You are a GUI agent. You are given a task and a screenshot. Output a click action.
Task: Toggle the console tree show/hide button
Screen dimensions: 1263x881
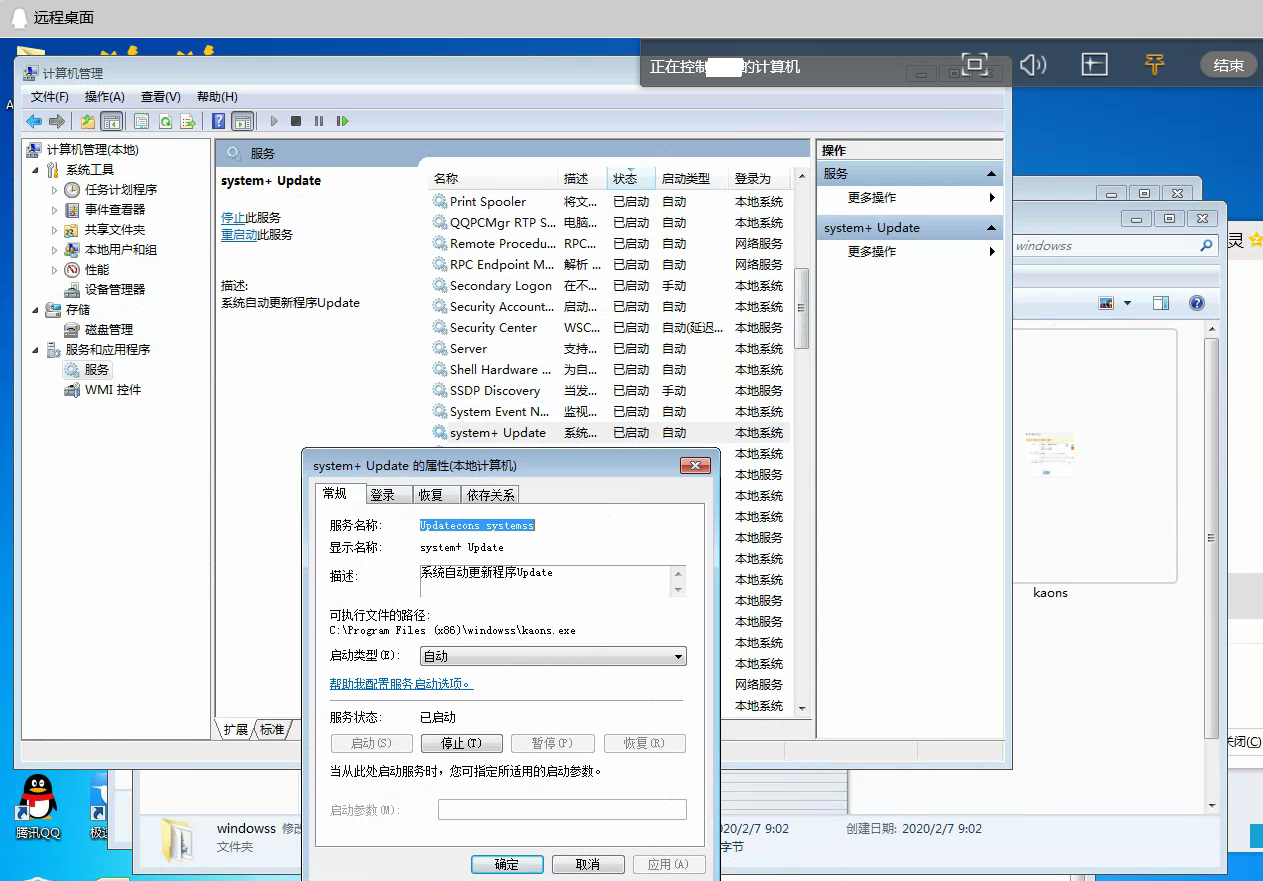[x=112, y=121]
